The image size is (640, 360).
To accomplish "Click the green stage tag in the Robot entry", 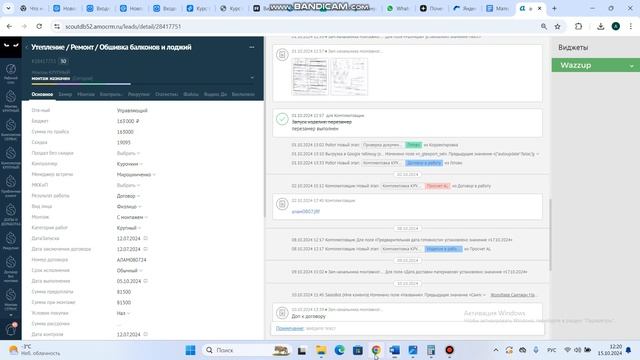I will coord(413,145).
